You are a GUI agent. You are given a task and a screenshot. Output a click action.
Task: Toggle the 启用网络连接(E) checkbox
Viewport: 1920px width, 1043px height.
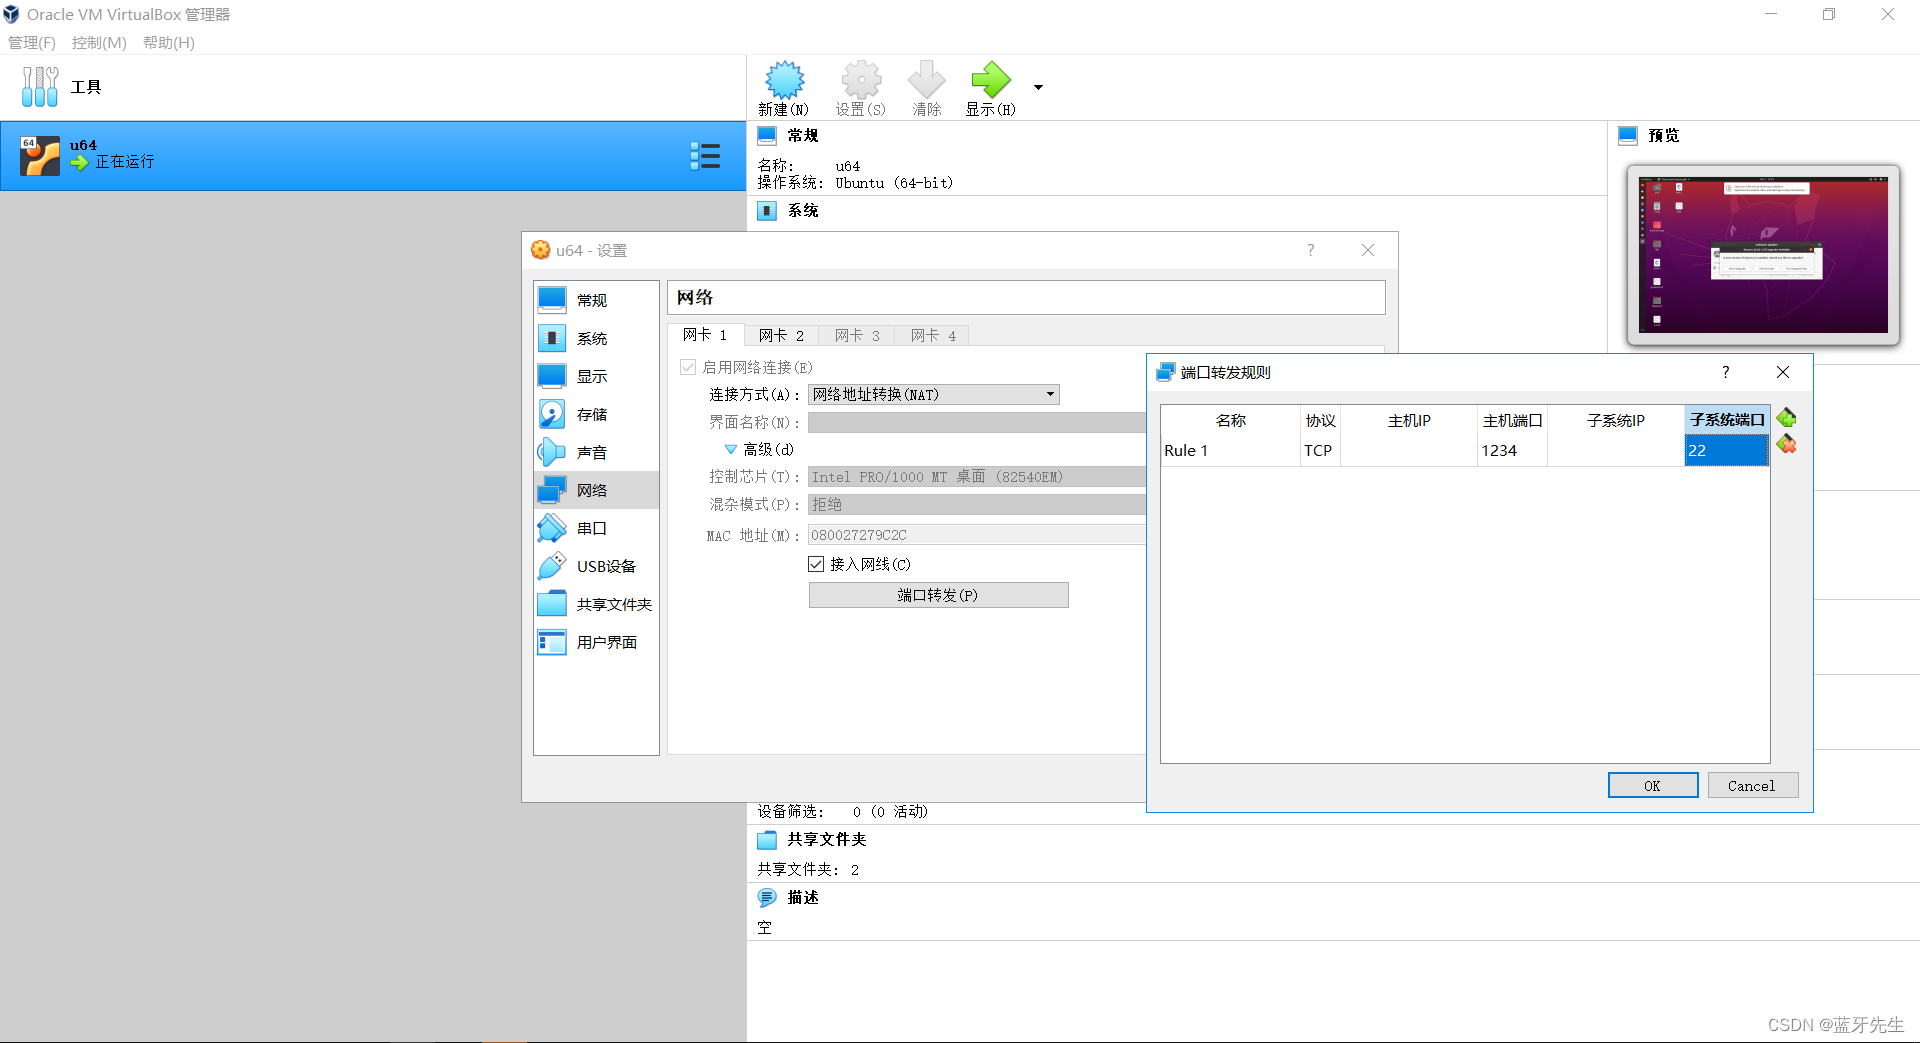[688, 367]
